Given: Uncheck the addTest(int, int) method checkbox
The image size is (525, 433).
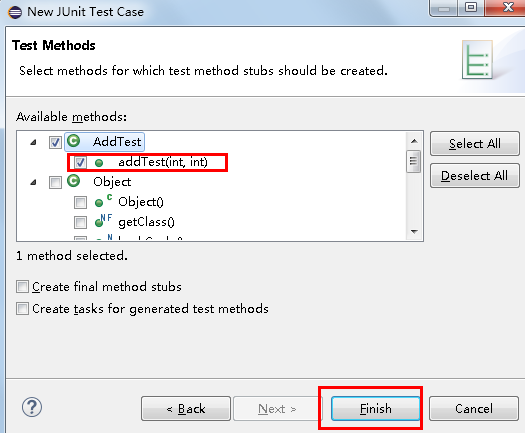Looking at the screenshot, I should 80,163.
